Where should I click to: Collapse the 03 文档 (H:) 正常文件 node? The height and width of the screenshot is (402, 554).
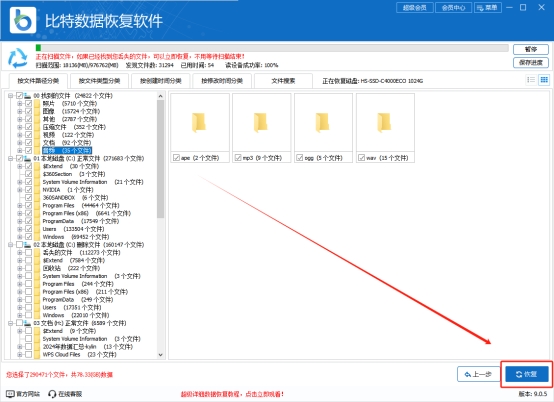11,323
